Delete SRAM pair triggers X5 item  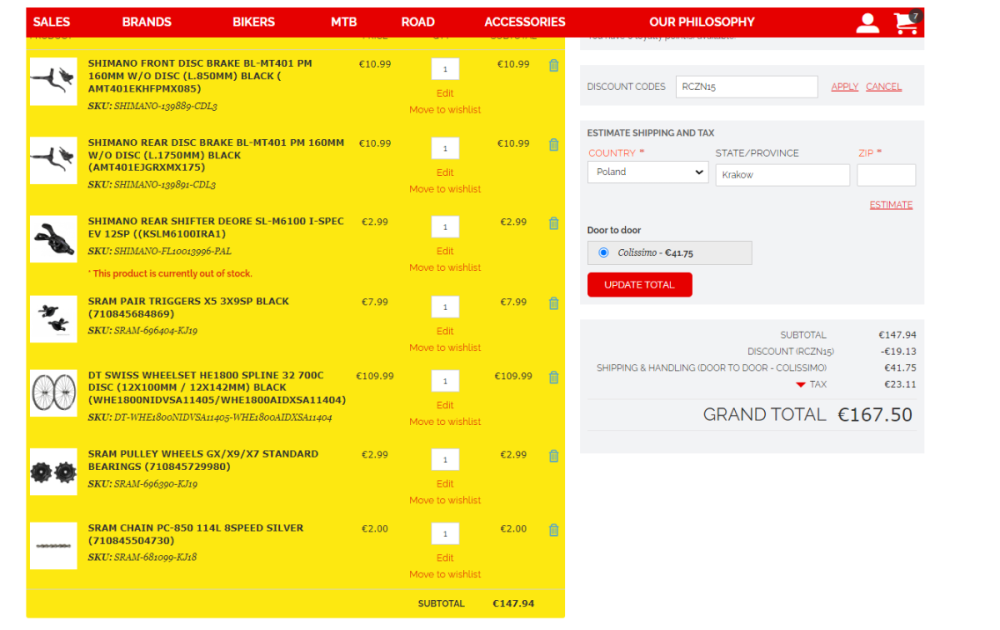point(554,302)
